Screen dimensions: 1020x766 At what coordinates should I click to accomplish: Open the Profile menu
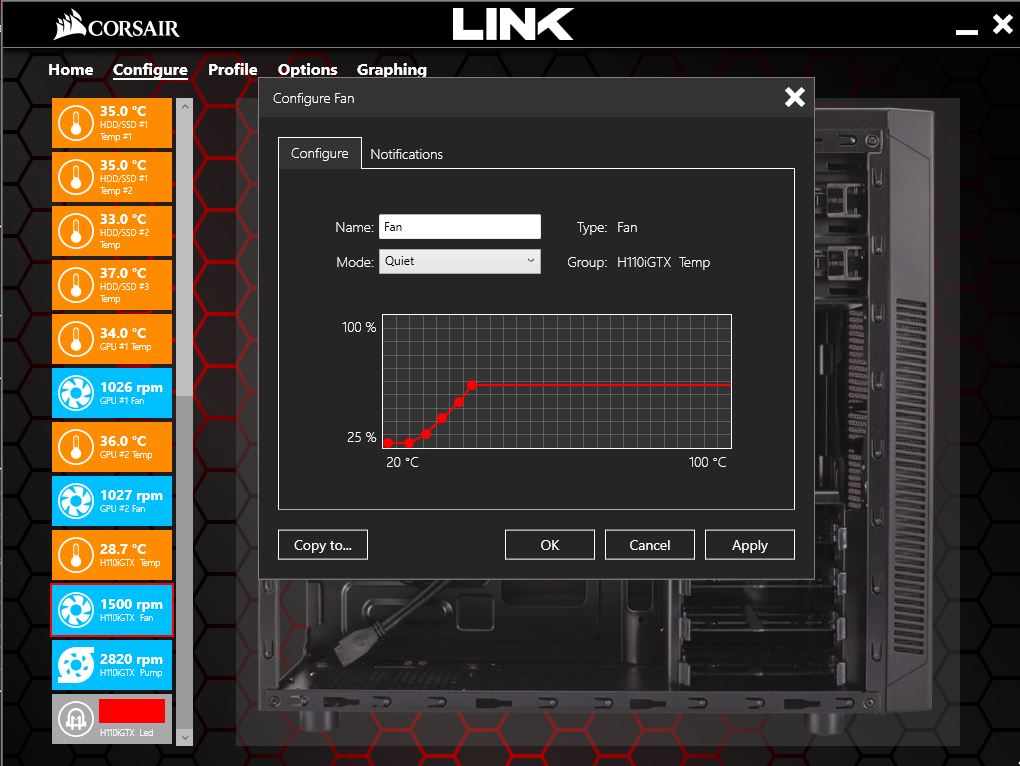click(232, 70)
